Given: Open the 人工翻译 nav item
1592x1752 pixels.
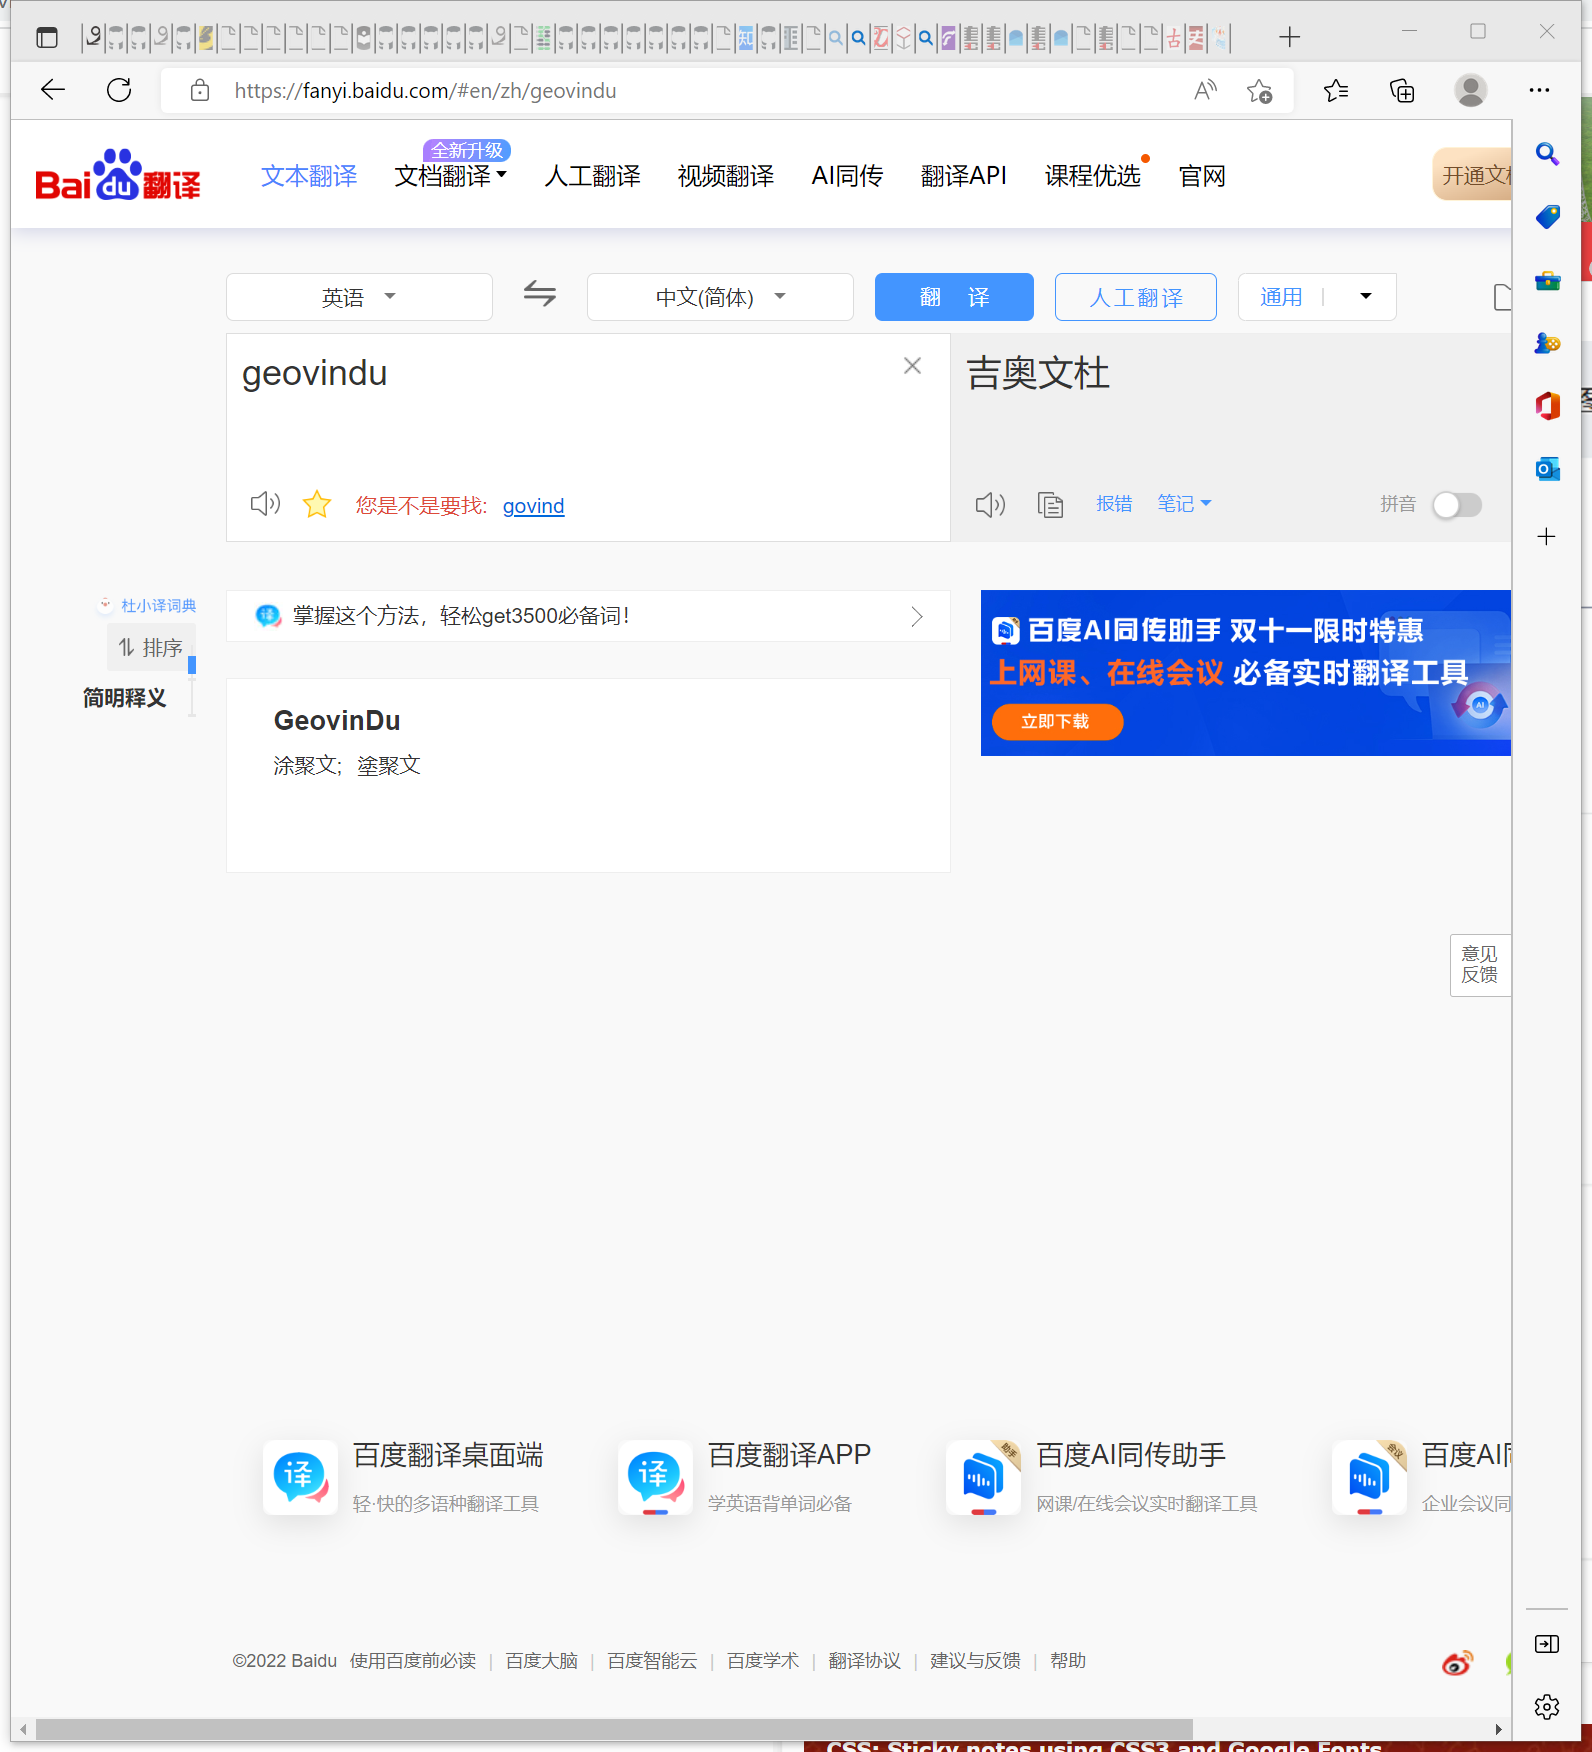Looking at the screenshot, I should (x=592, y=176).
